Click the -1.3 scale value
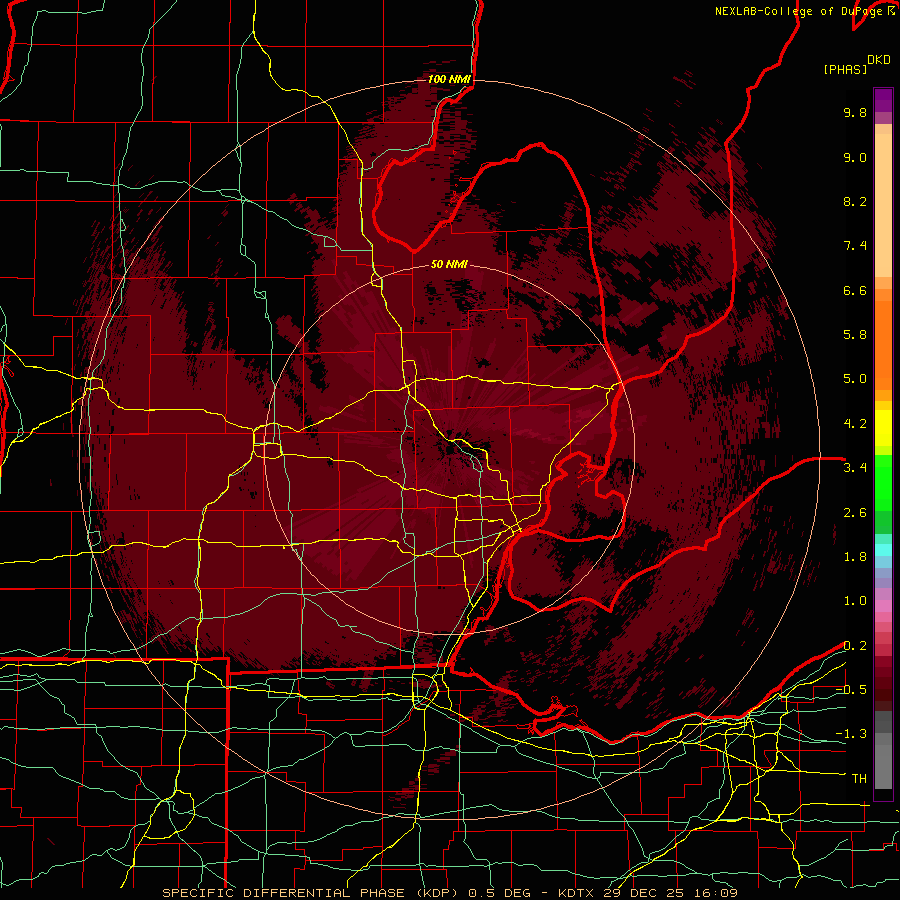 [851, 734]
